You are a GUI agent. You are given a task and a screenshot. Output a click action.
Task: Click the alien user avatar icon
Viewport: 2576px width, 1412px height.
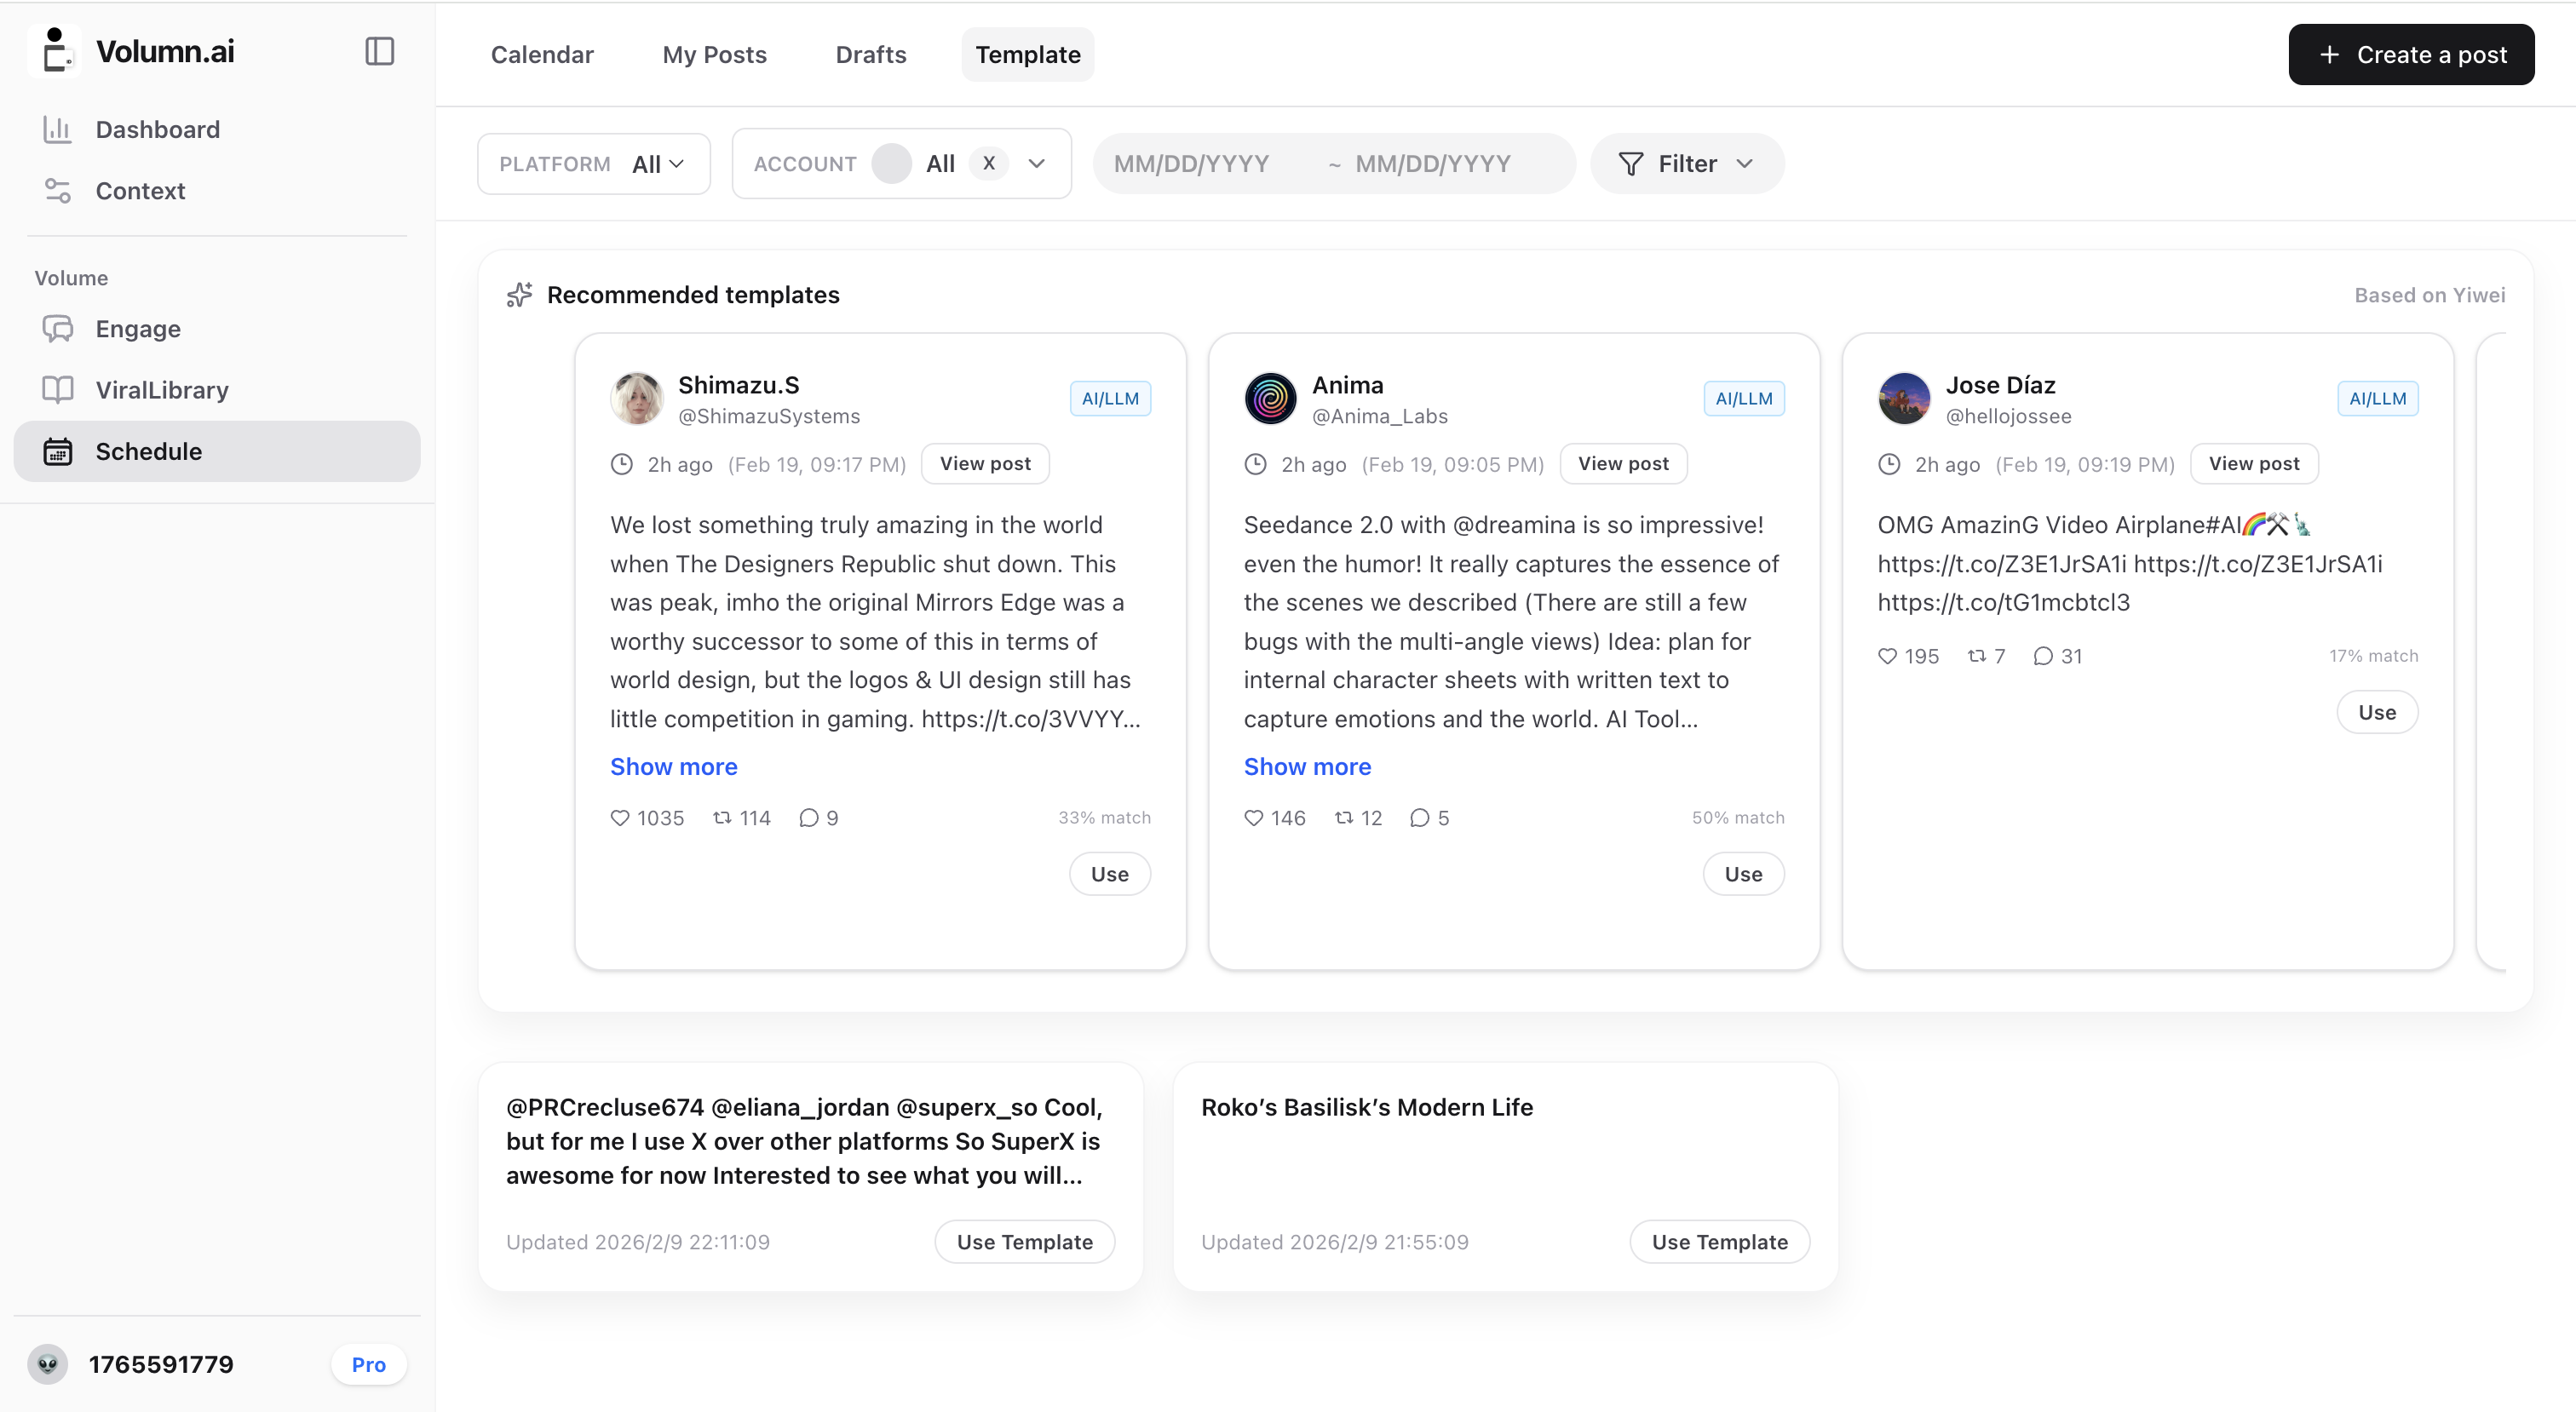[47, 1364]
